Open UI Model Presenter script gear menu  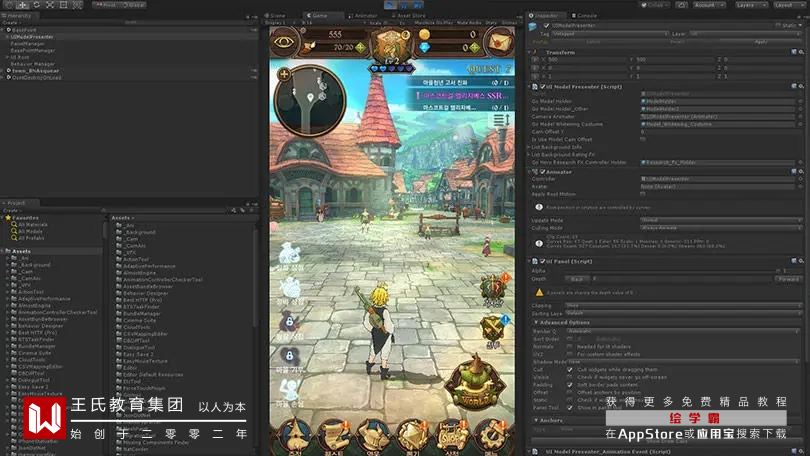(x=801, y=86)
